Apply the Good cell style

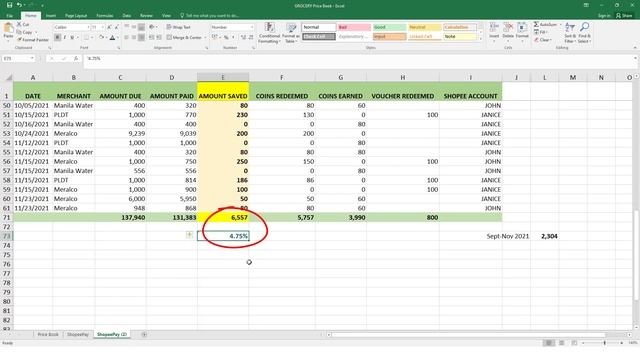(x=389, y=27)
